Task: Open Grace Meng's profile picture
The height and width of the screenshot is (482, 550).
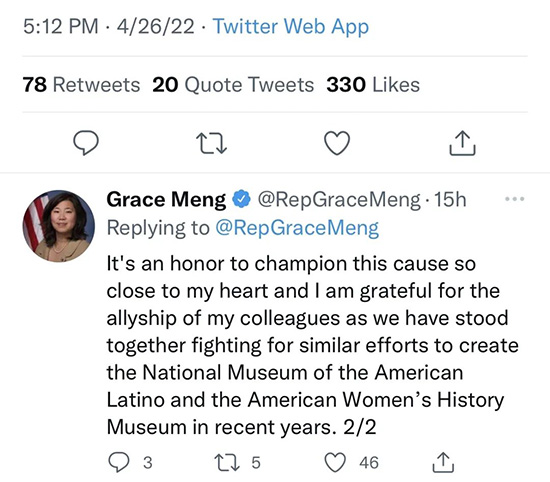Action: [x=59, y=226]
